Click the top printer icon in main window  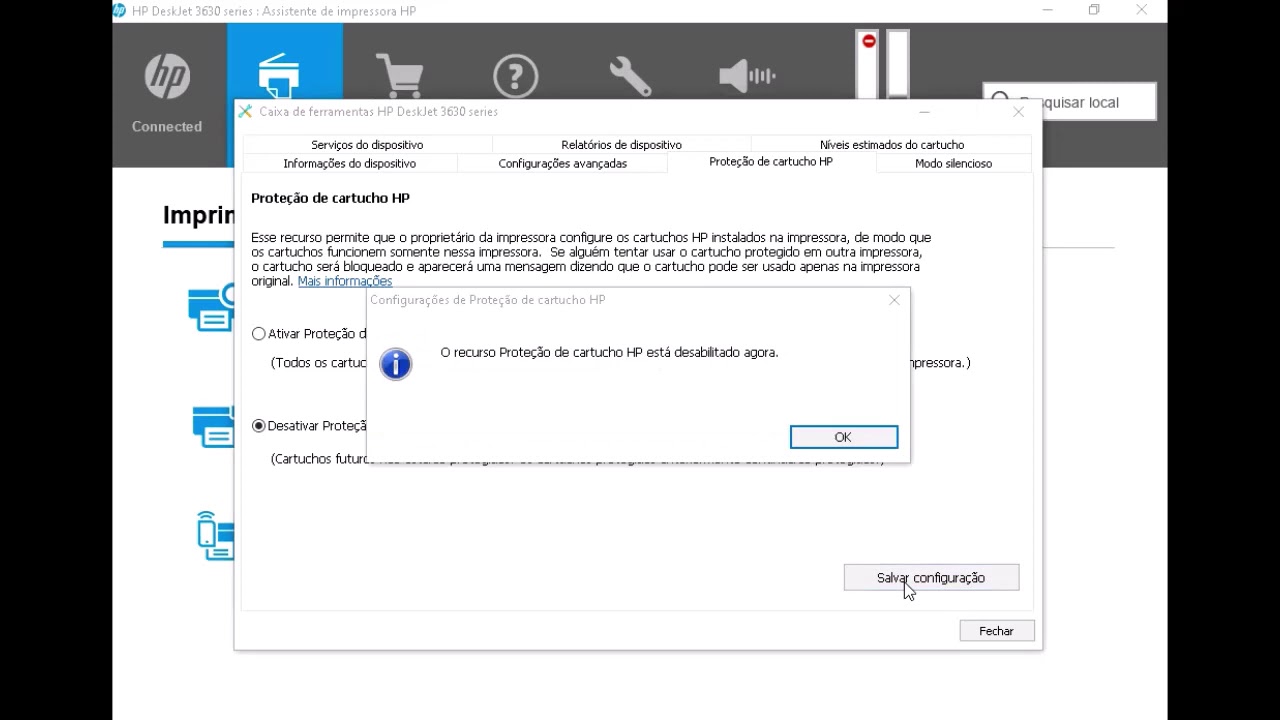(211, 308)
